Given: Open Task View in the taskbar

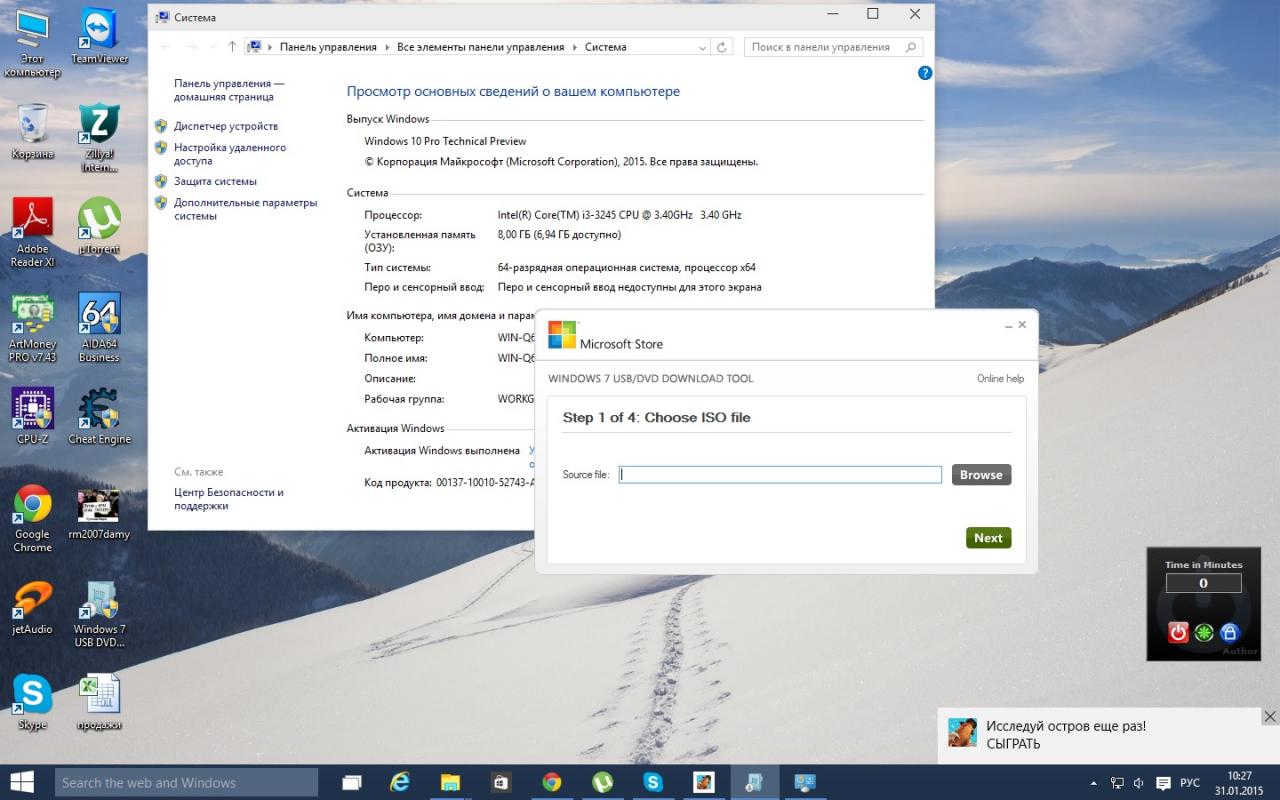Looking at the screenshot, I should tap(351, 782).
